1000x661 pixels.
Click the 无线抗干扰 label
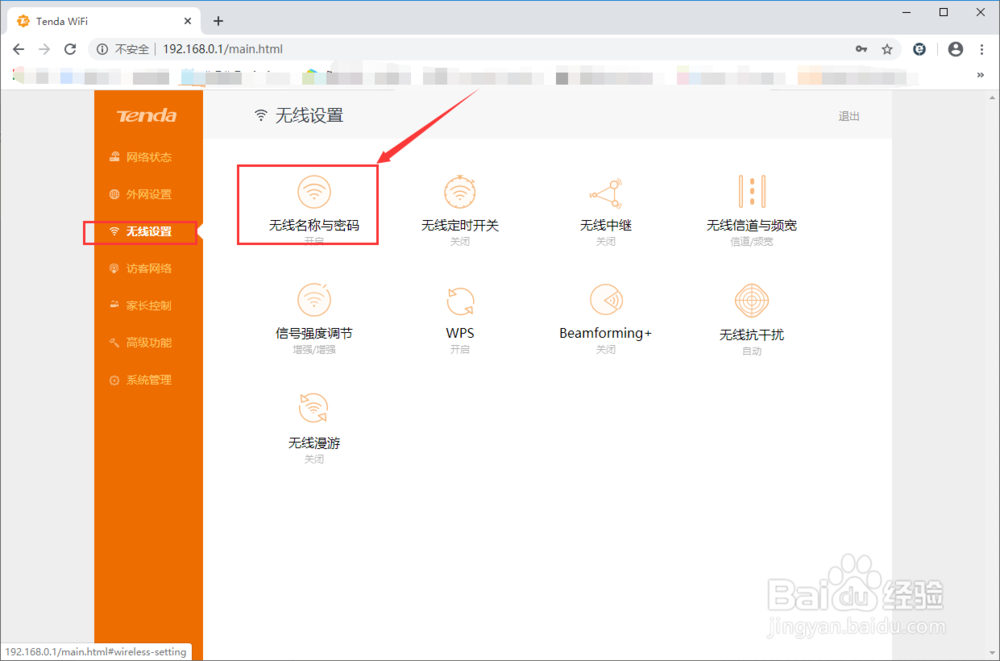tap(752, 335)
